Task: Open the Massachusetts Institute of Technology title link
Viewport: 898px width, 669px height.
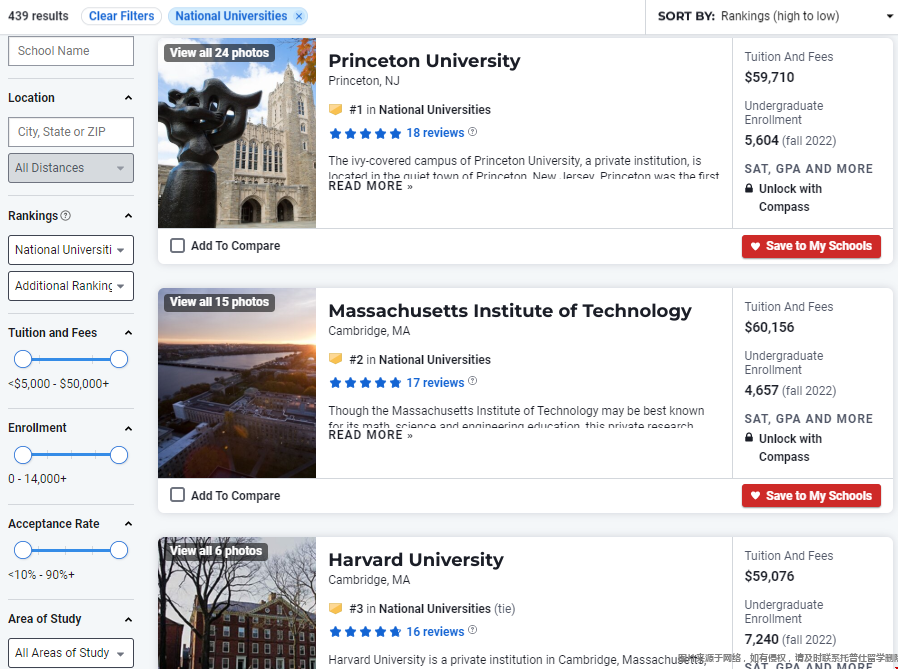Action: coord(510,310)
